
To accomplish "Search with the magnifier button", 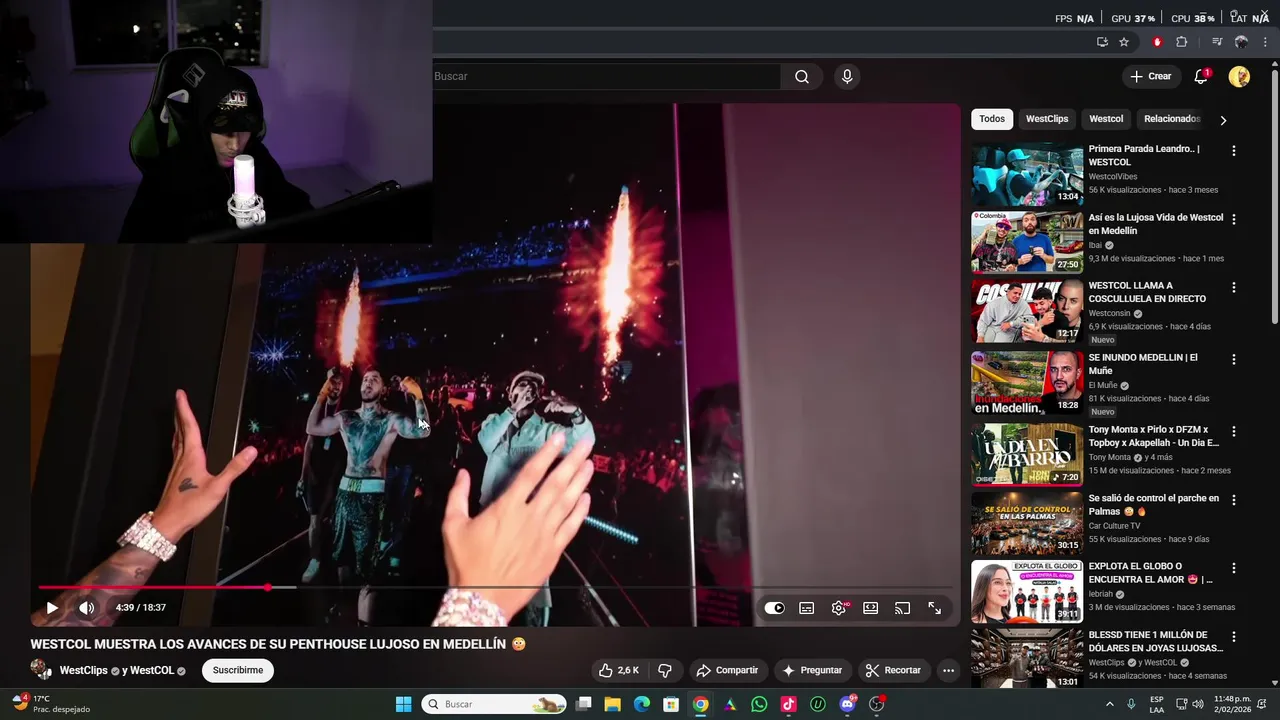I will pyautogui.click(x=802, y=77).
